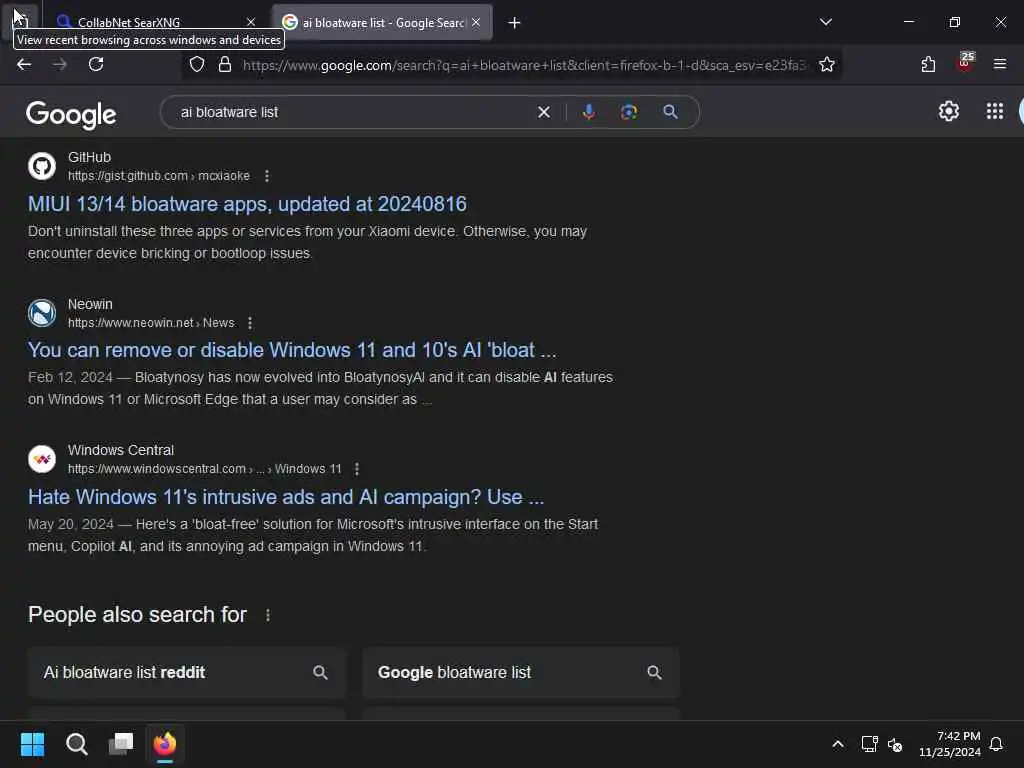Click the Firefox address bar URL
Screen dimensions: 1024x768
[524, 65]
